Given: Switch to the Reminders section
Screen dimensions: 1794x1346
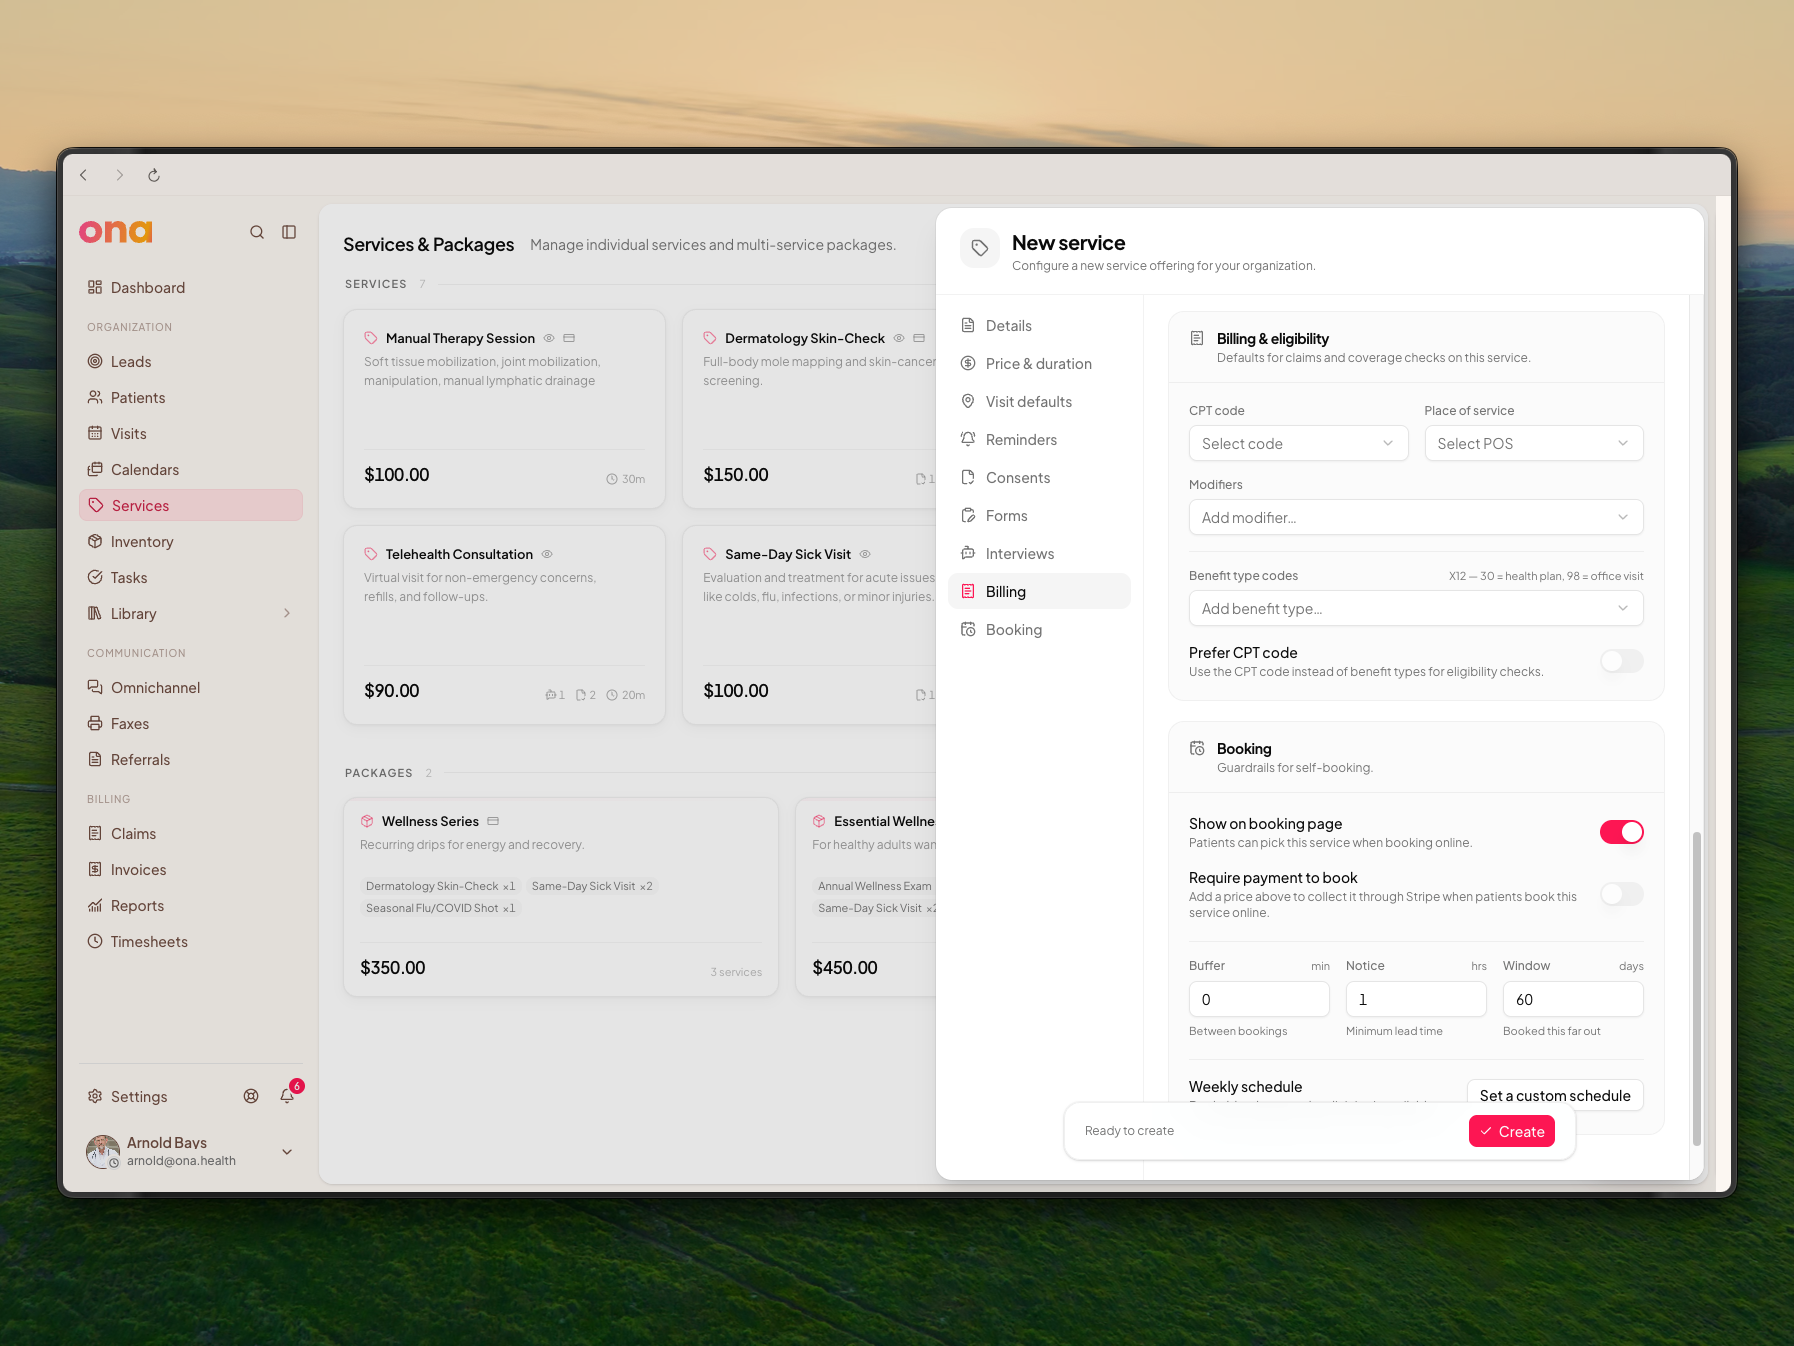Looking at the screenshot, I should (x=1039, y=439).
